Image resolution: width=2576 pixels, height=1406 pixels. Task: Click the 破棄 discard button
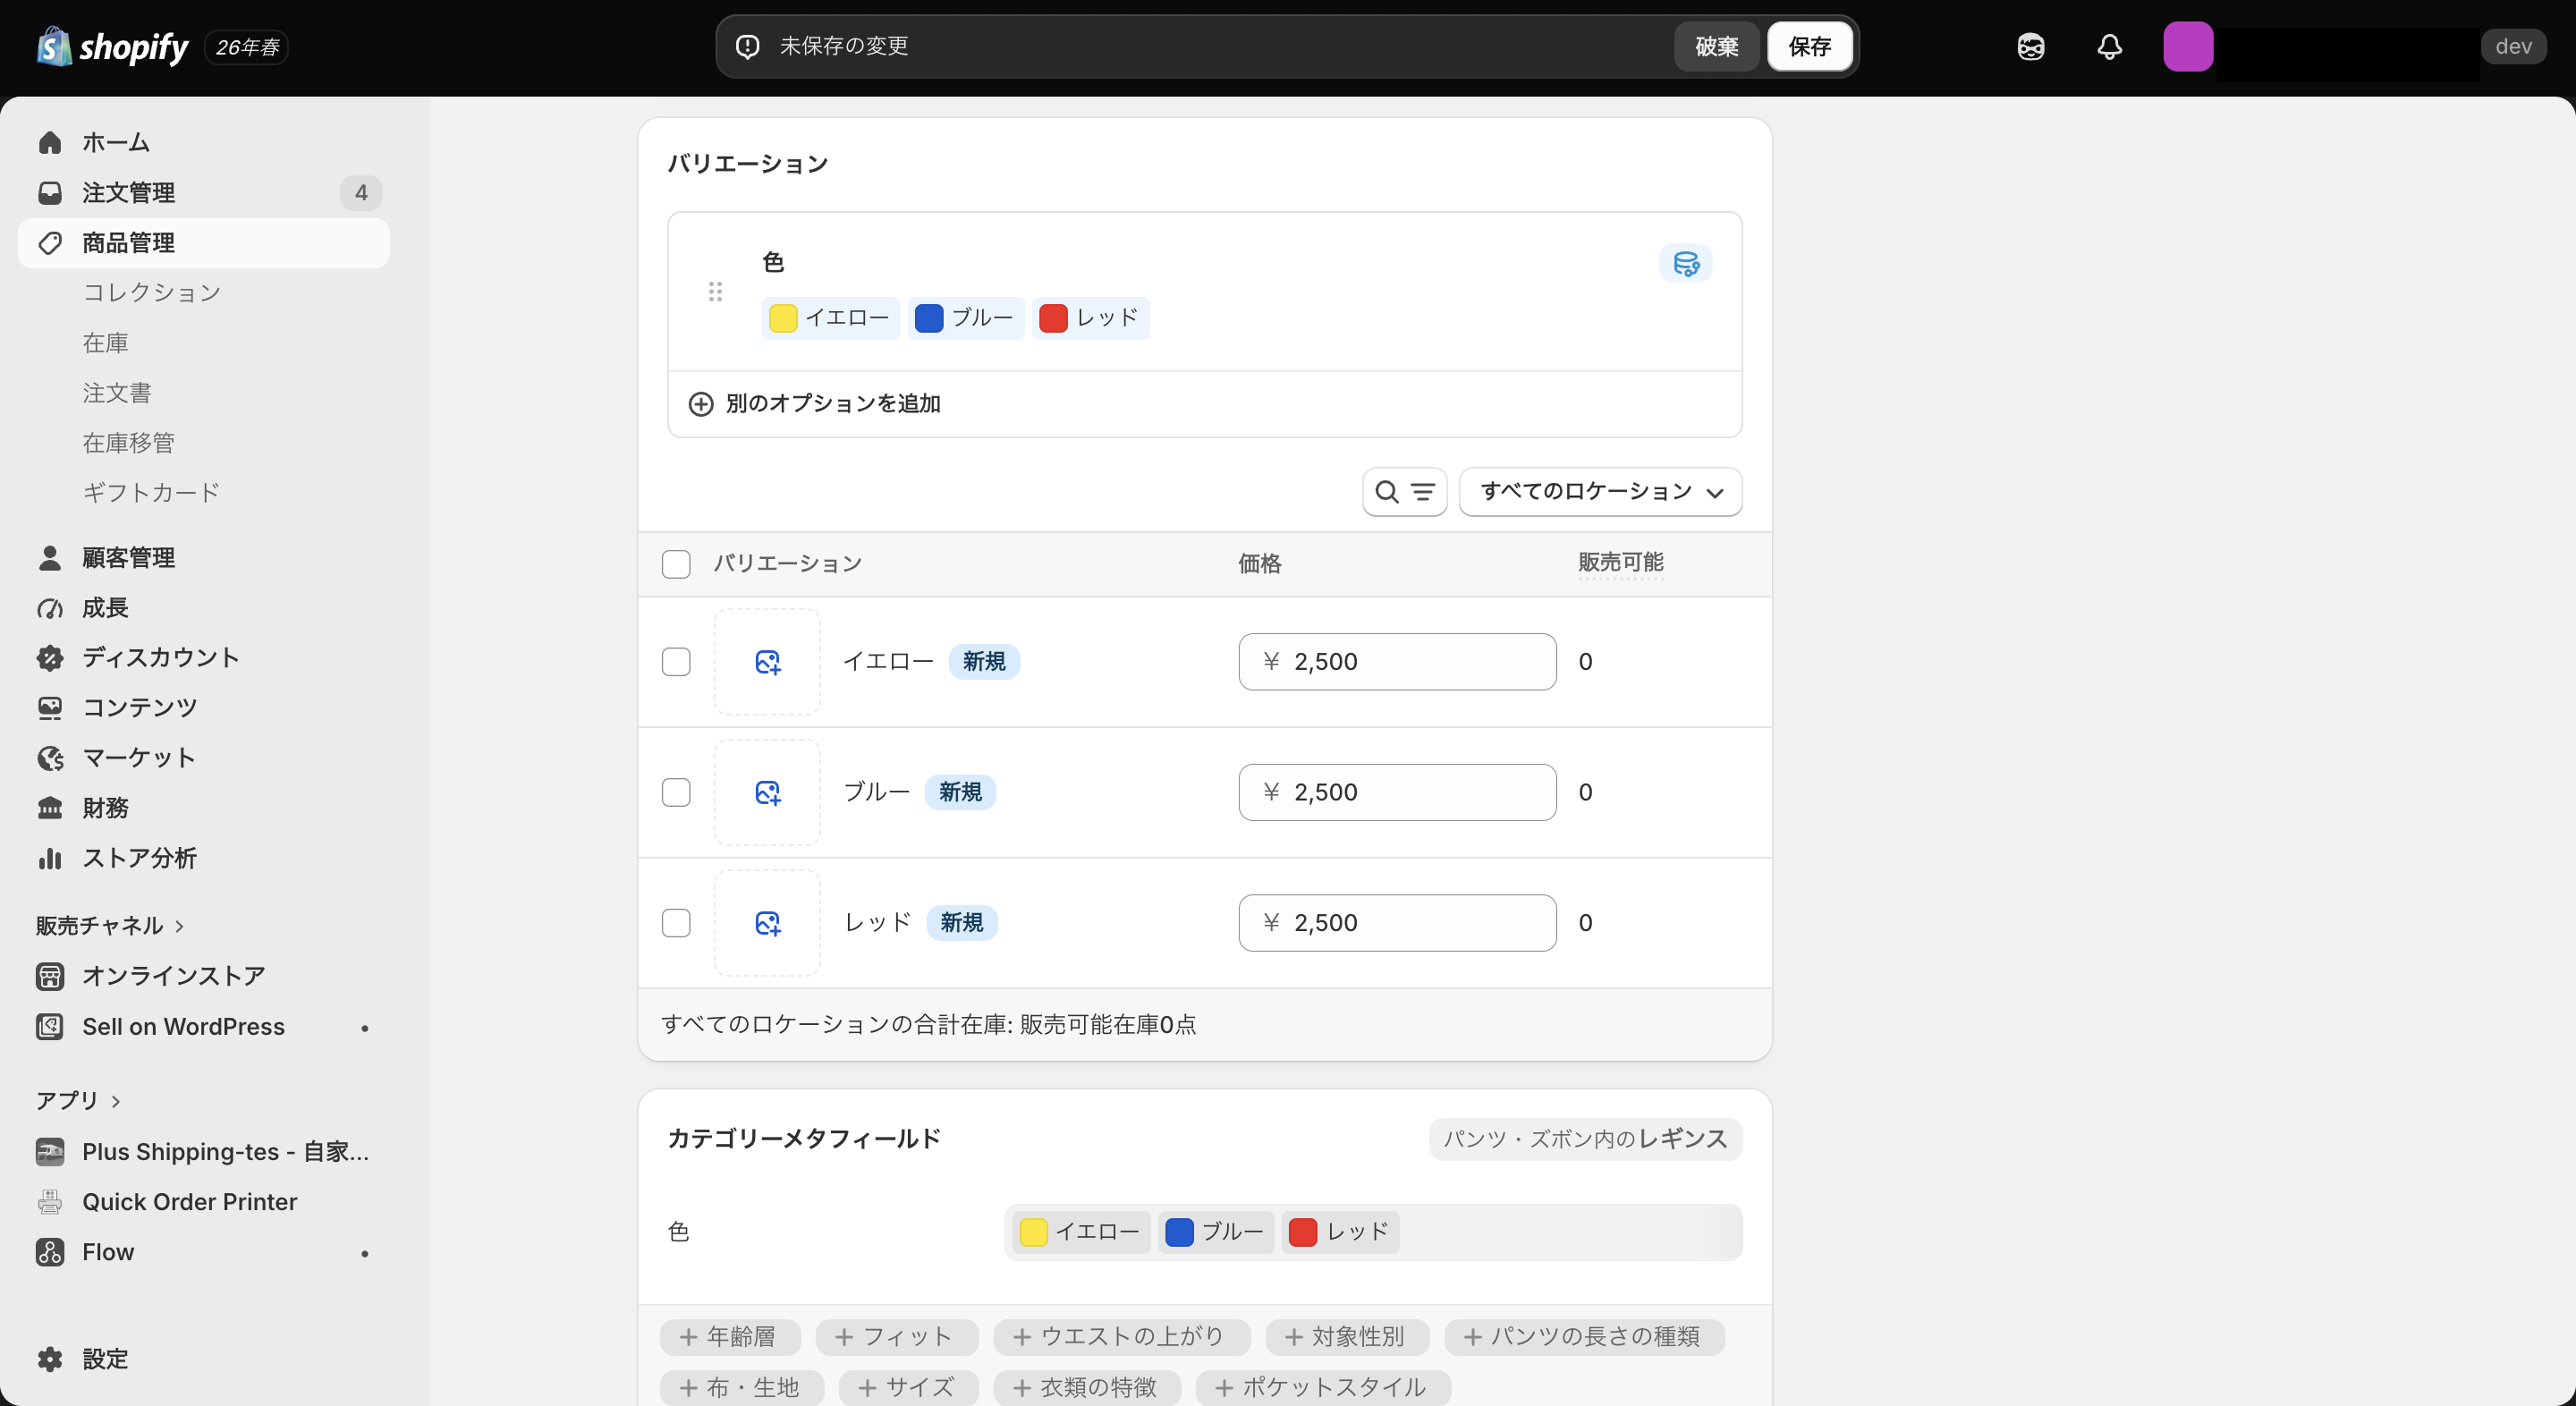[x=1716, y=46]
